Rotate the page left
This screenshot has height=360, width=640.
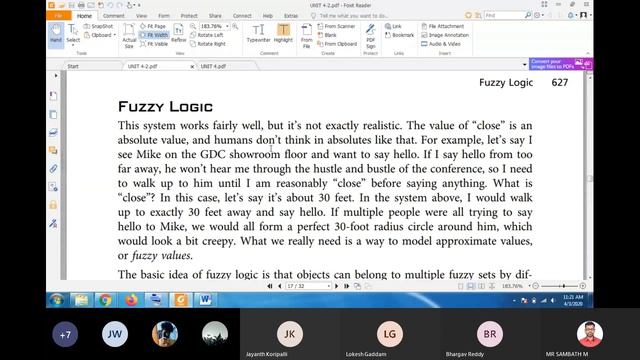207,35
